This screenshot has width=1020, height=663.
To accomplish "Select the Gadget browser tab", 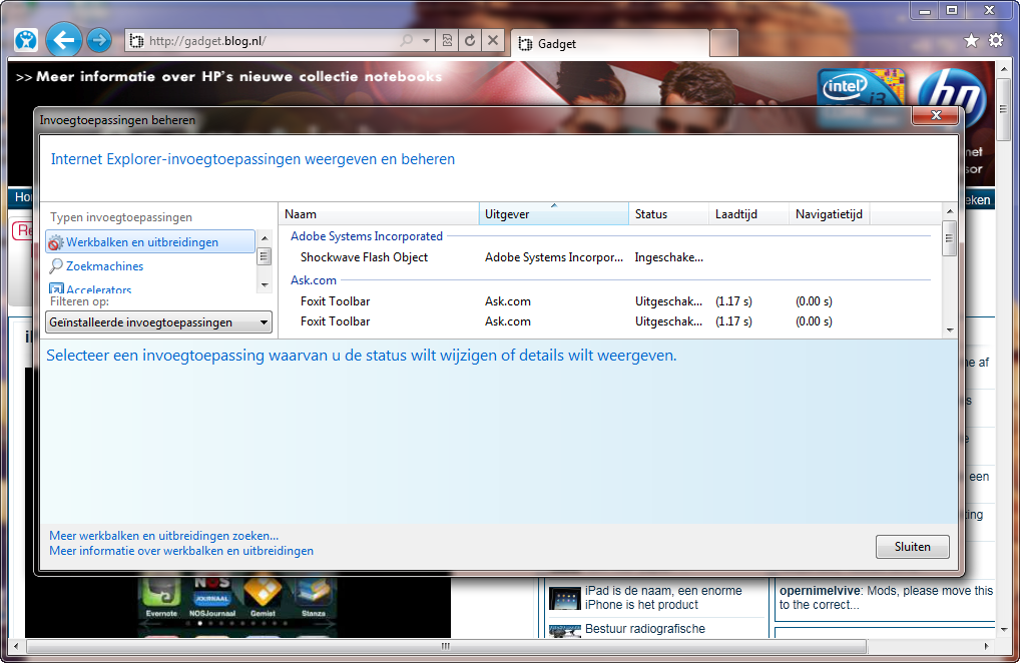I will coord(610,44).
